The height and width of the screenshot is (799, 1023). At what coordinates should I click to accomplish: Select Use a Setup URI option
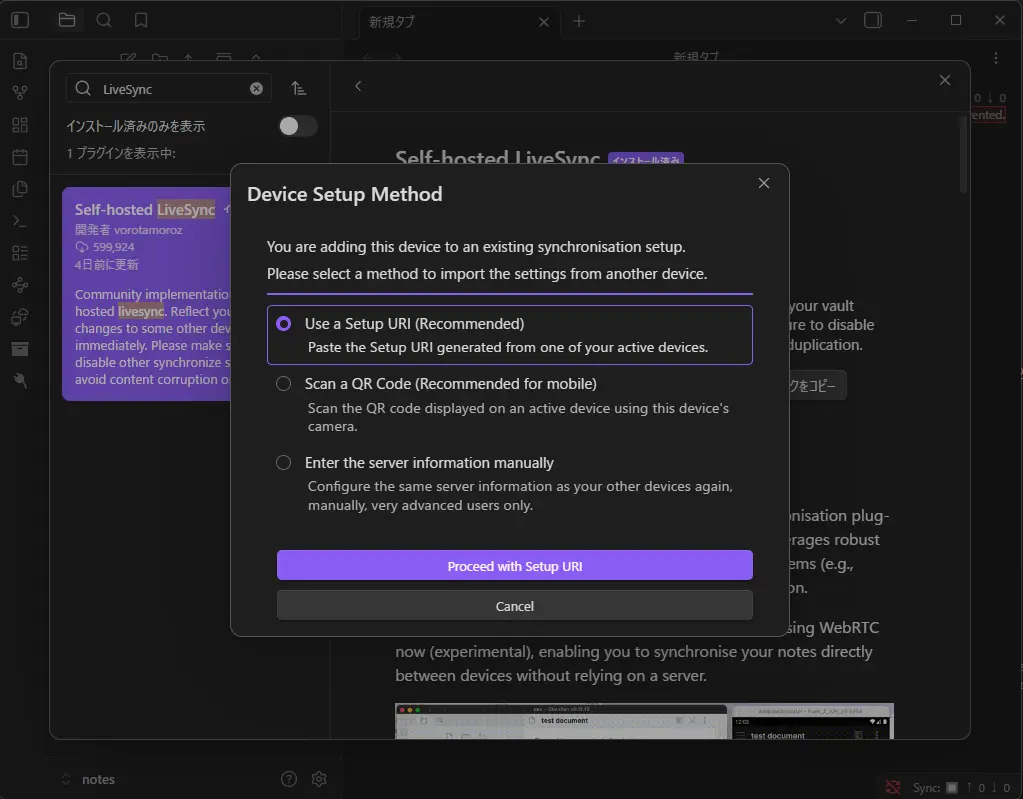coord(510,335)
